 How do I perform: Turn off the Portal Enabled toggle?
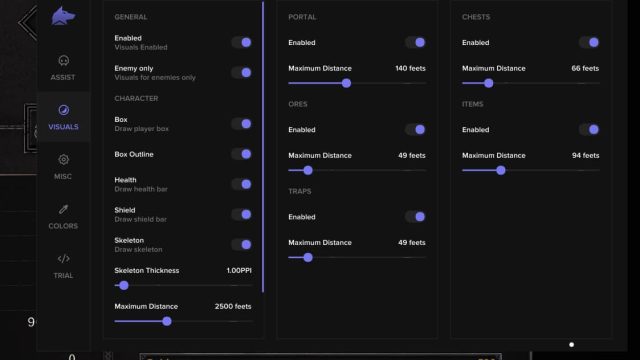pos(415,42)
